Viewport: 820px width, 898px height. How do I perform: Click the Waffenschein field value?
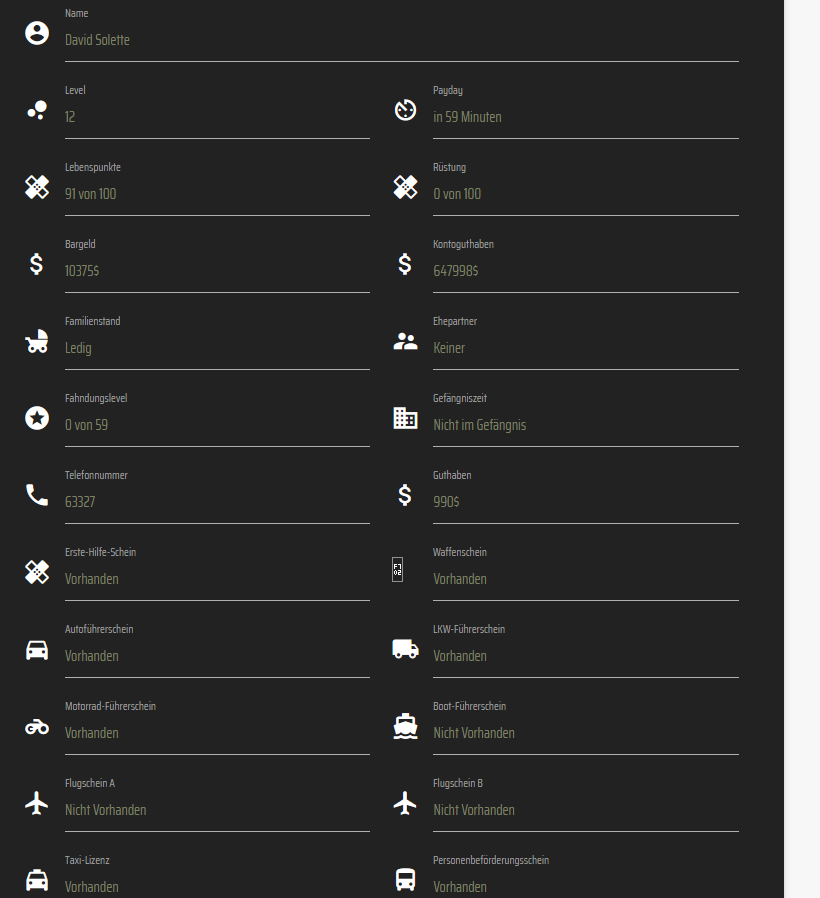click(x=585, y=579)
